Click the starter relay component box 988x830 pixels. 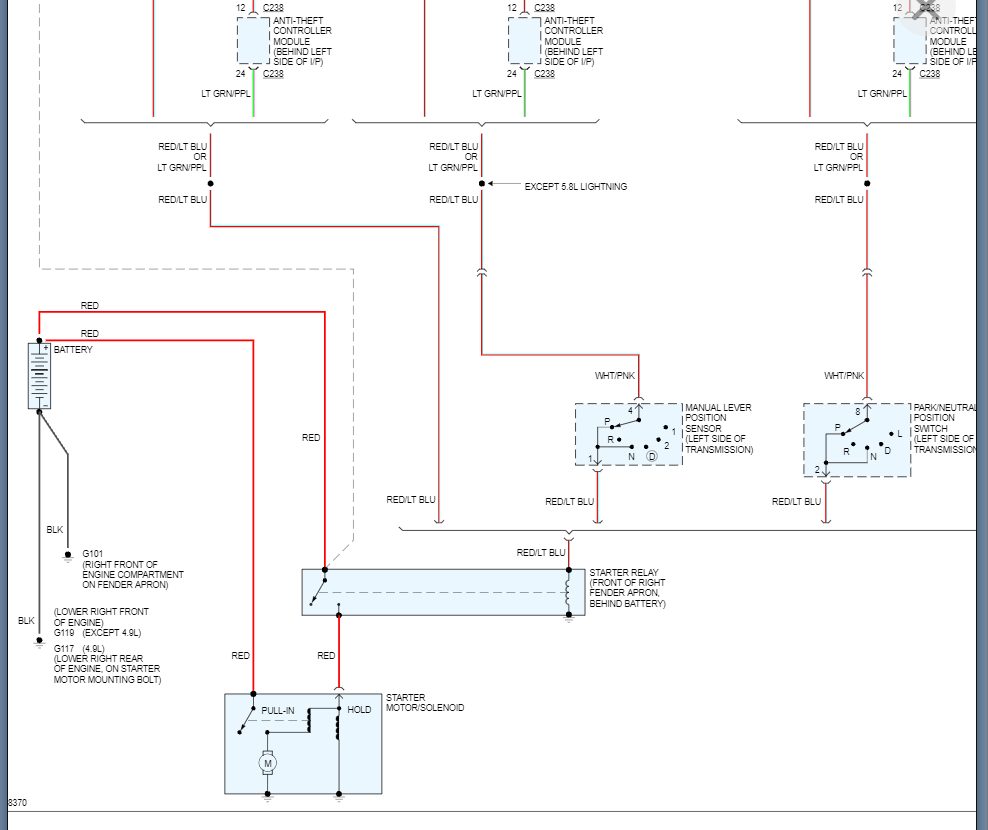[444, 592]
